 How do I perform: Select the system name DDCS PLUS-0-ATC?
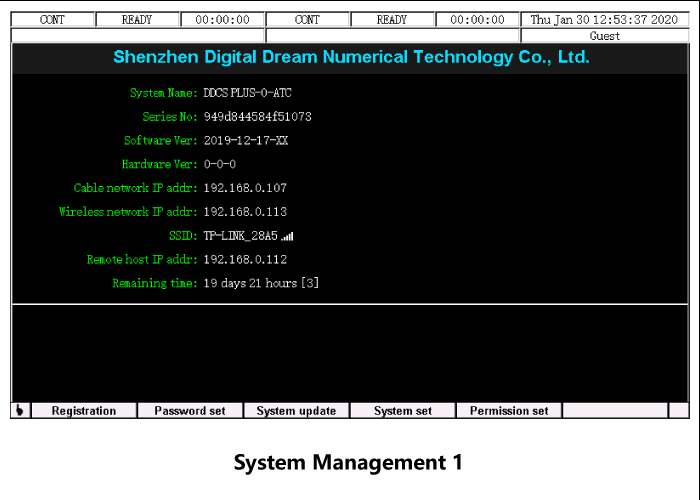(248, 93)
